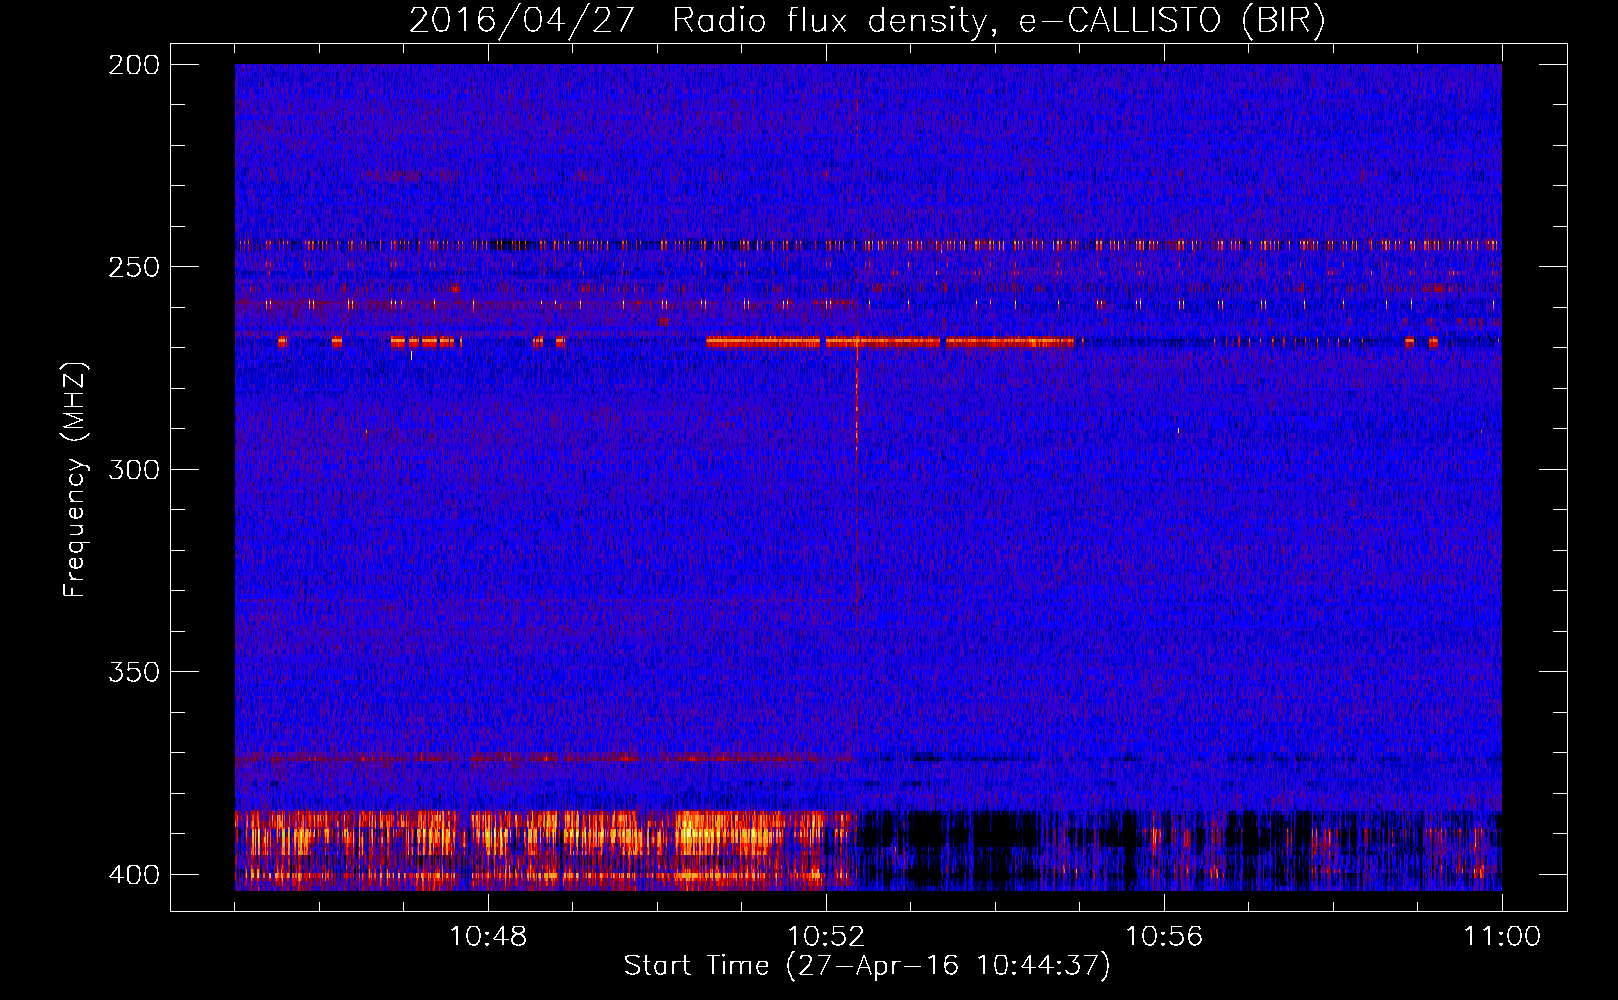Image resolution: width=1618 pixels, height=1000 pixels.
Task: Click the plot title "Radio flux density, e-CALLISTO (BIR)"
Action: point(998,20)
